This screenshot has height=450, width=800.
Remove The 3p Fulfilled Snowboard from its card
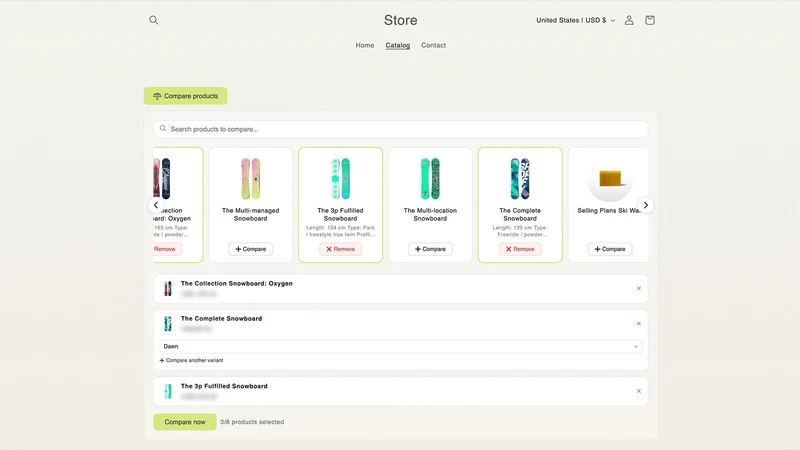(x=340, y=249)
